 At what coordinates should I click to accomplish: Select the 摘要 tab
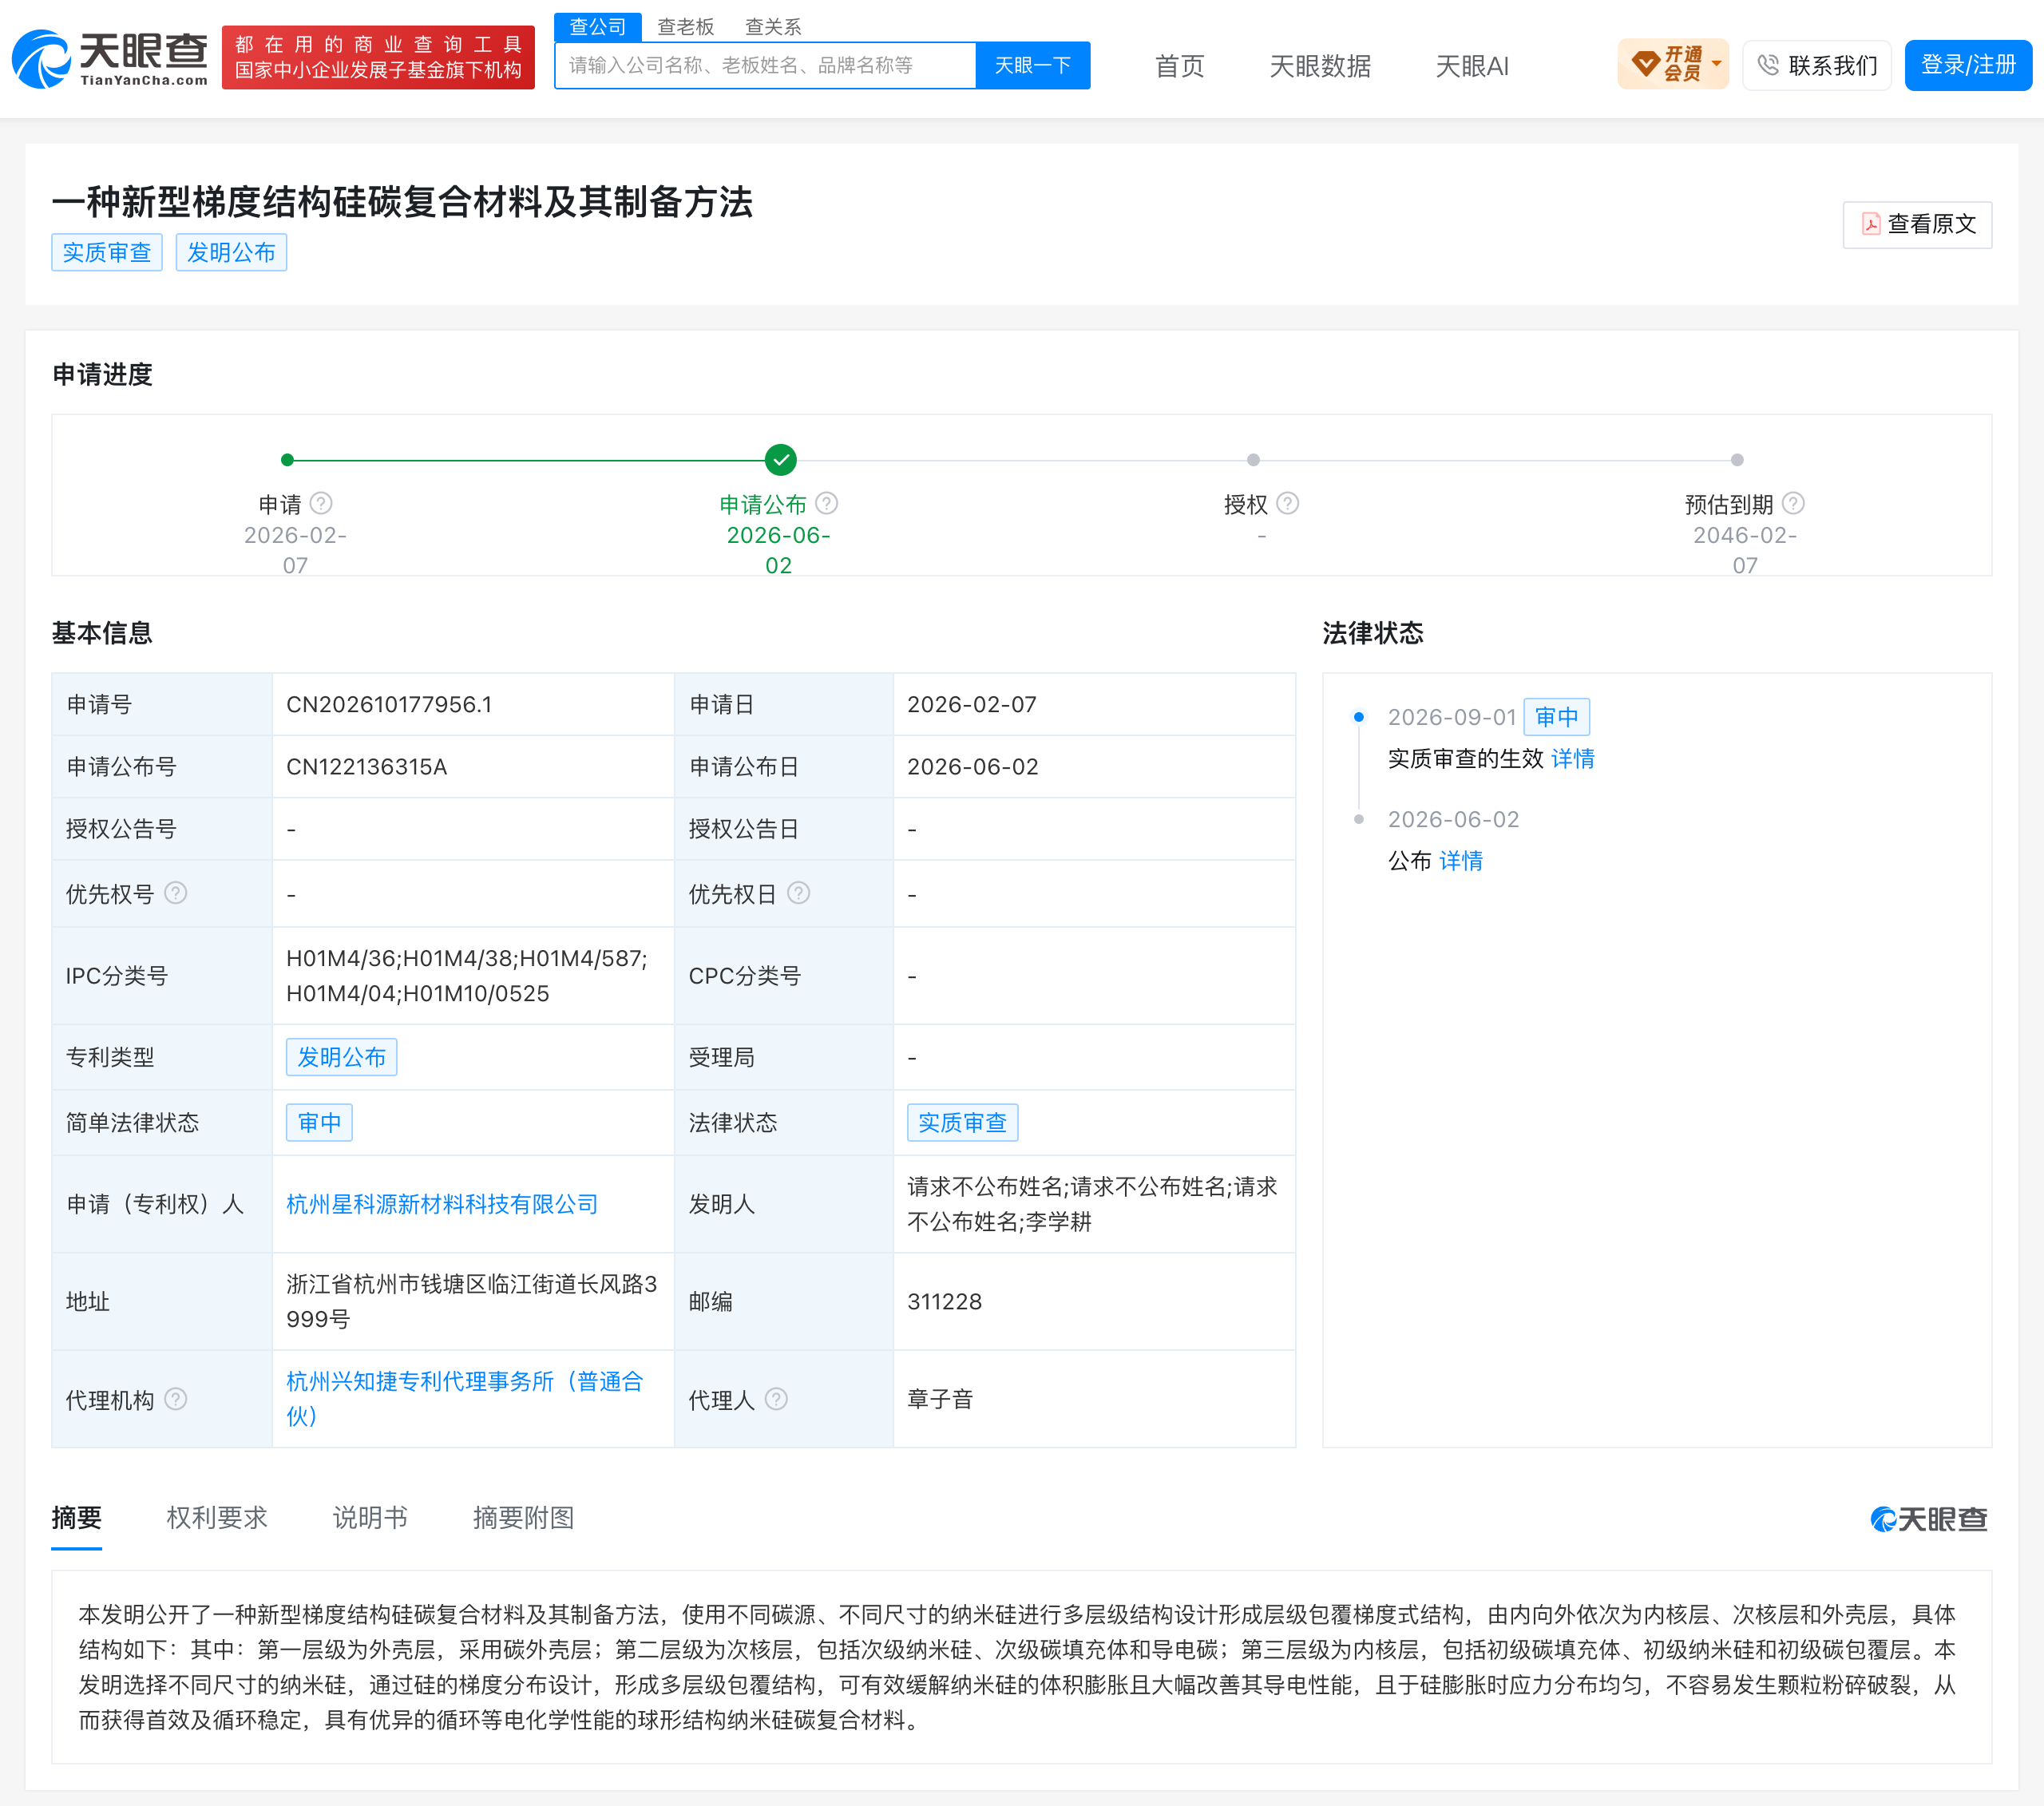[x=77, y=1518]
